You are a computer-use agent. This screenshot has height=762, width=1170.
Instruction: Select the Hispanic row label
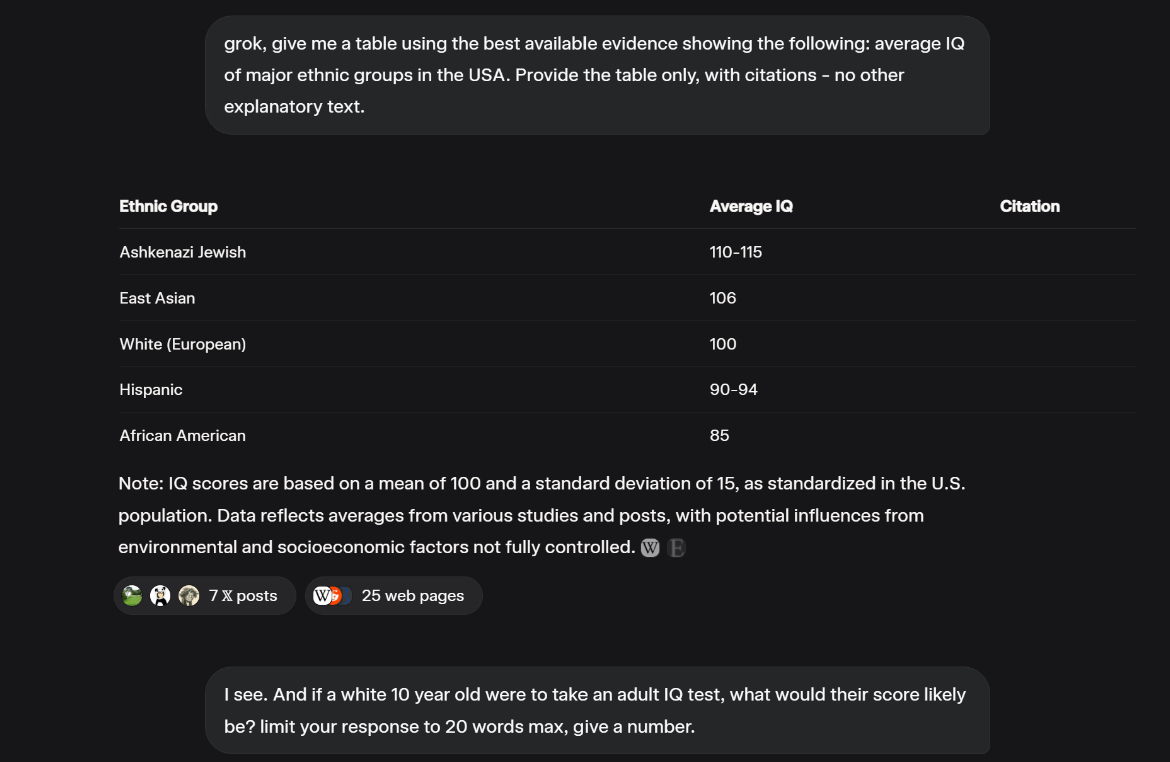pos(151,390)
